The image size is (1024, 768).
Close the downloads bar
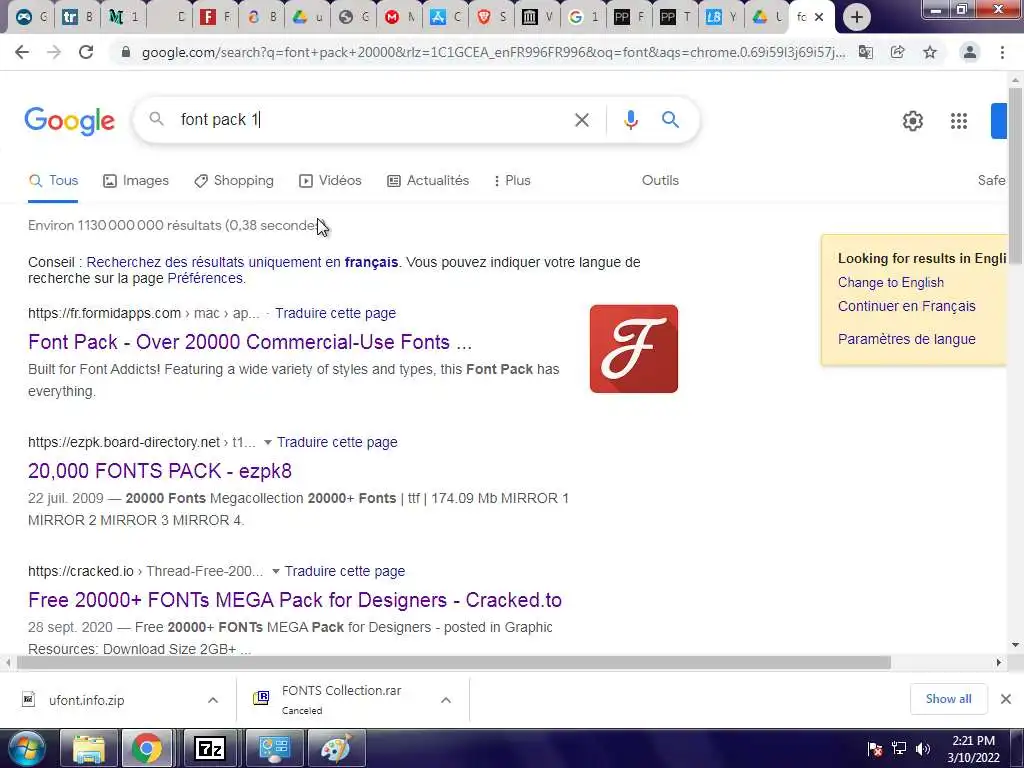click(x=1006, y=699)
